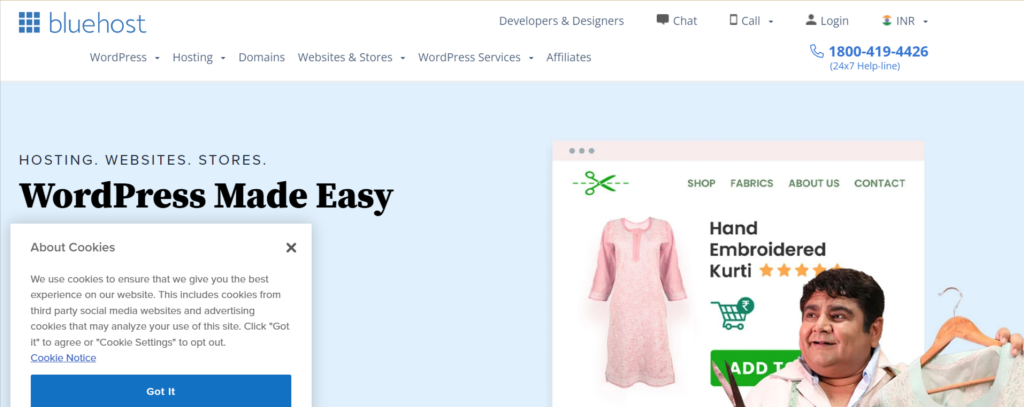Image resolution: width=1024 pixels, height=407 pixels.
Task: Expand the WordPress Services arrow
Action: pyautogui.click(x=531, y=58)
